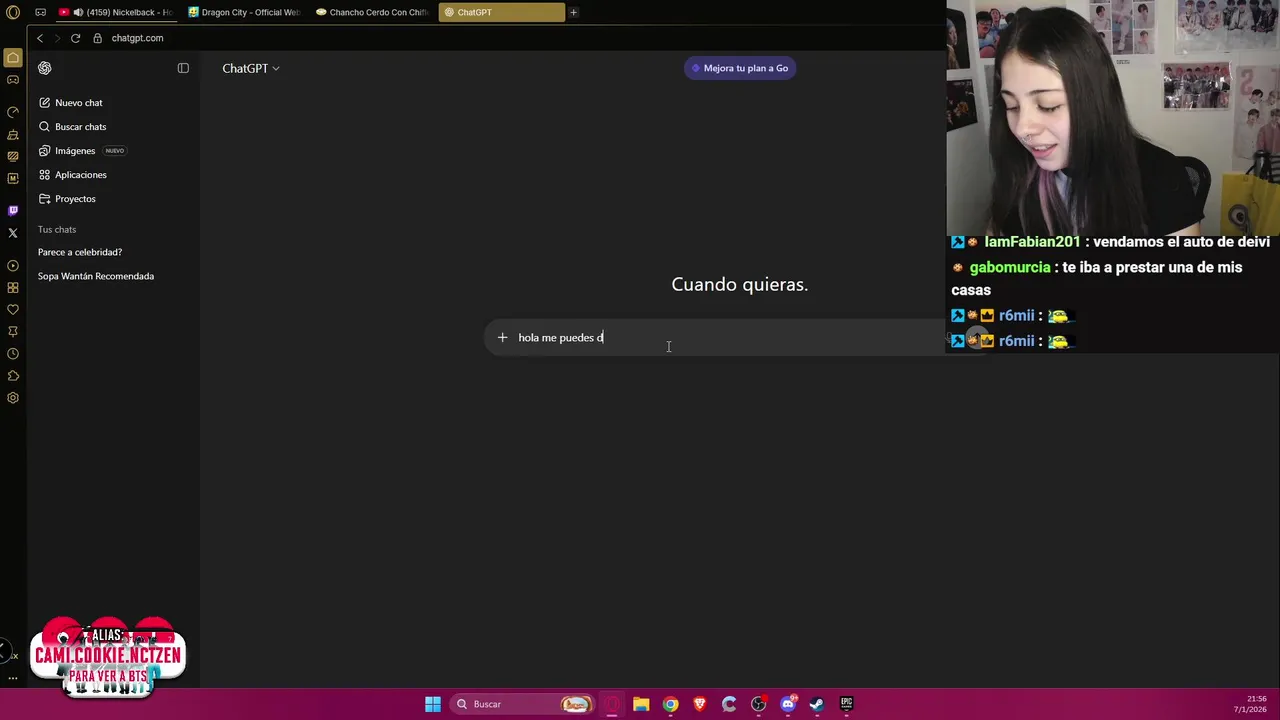Open the GX Cleaner icon in sidebar
The image size is (1280, 720).
coord(13,134)
